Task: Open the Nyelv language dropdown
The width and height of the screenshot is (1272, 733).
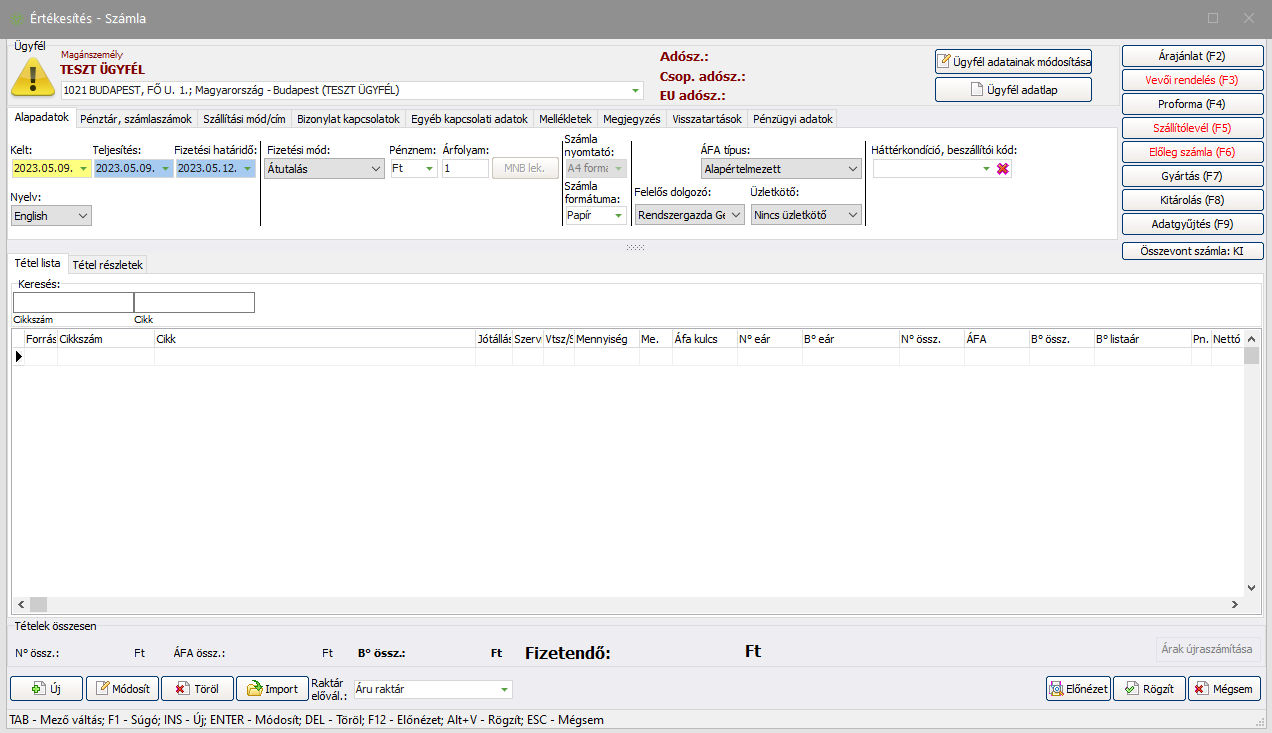Action: pyautogui.click(x=51, y=215)
